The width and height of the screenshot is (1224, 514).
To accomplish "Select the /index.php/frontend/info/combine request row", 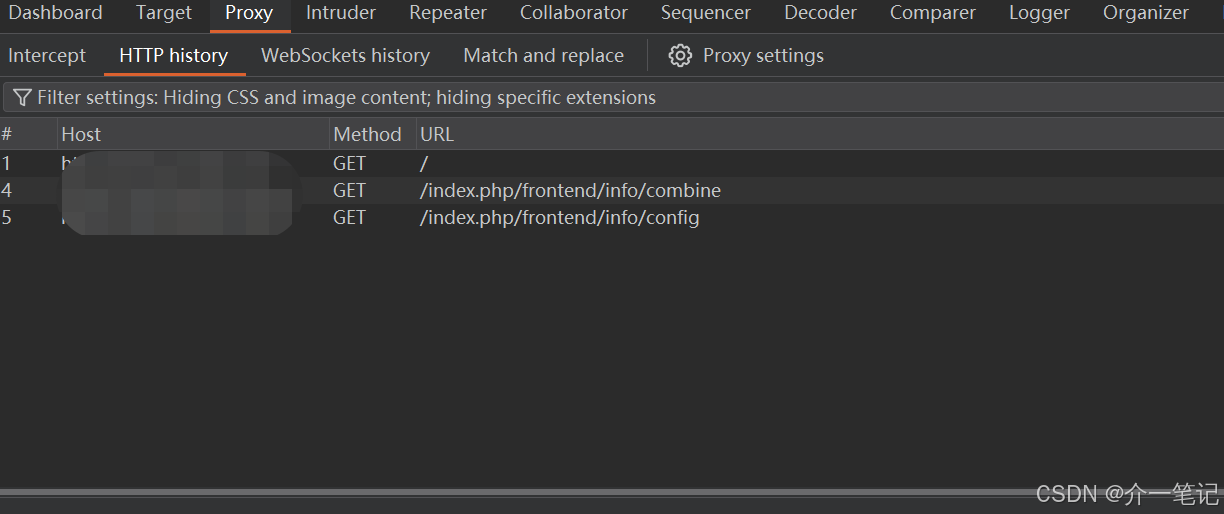I will [612, 190].
